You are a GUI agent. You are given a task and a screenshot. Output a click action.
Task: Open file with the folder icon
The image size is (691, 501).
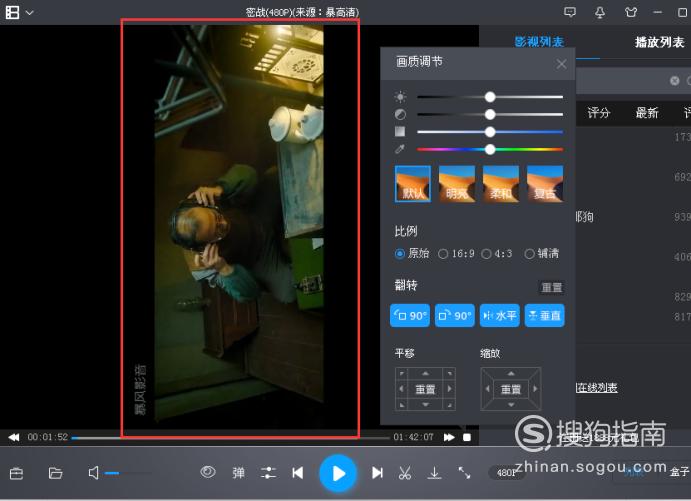[x=55, y=473]
